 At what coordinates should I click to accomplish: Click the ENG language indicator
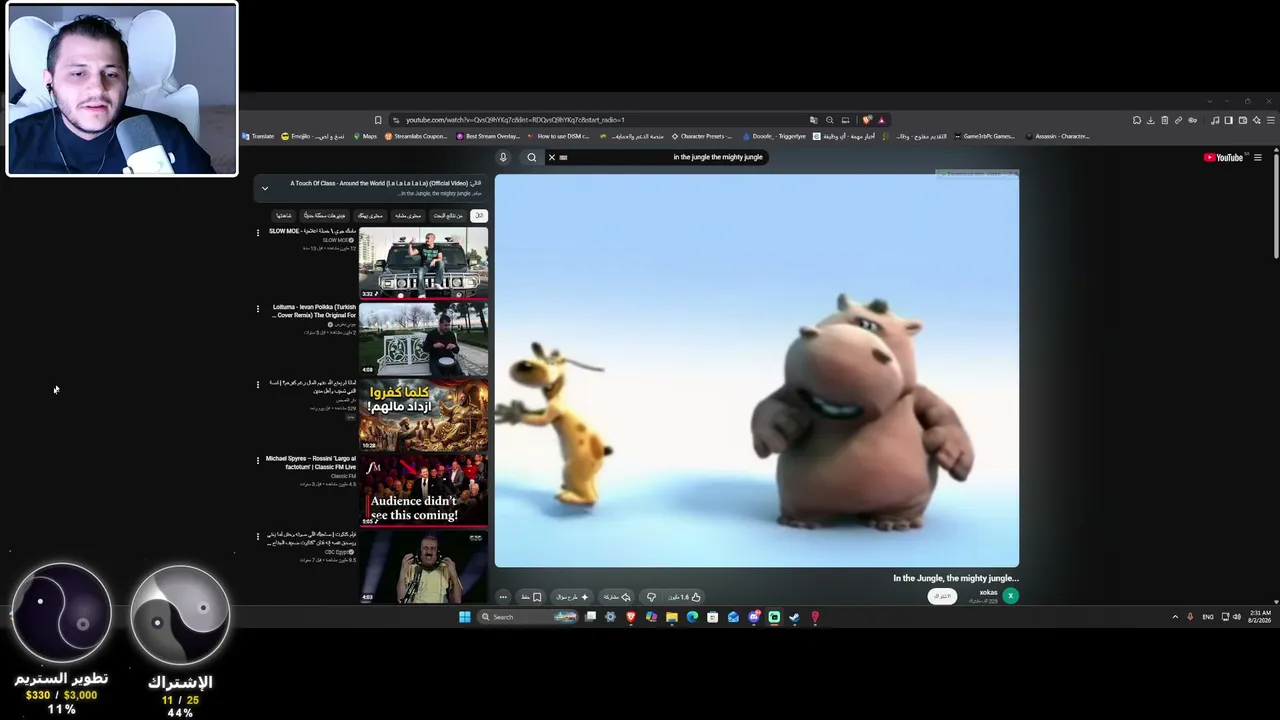[1208, 617]
